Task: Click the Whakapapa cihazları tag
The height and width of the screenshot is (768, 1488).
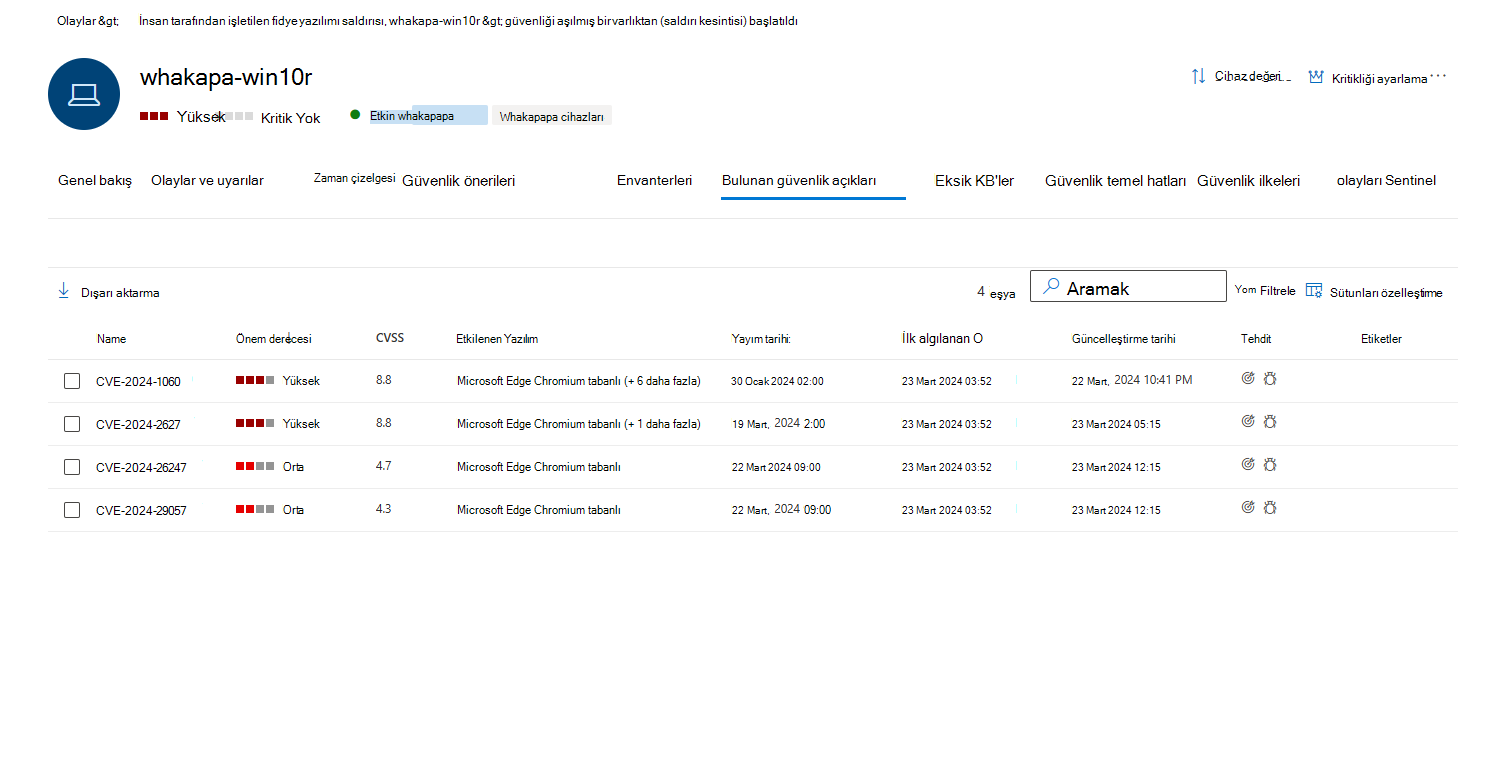Action: (551, 116)
